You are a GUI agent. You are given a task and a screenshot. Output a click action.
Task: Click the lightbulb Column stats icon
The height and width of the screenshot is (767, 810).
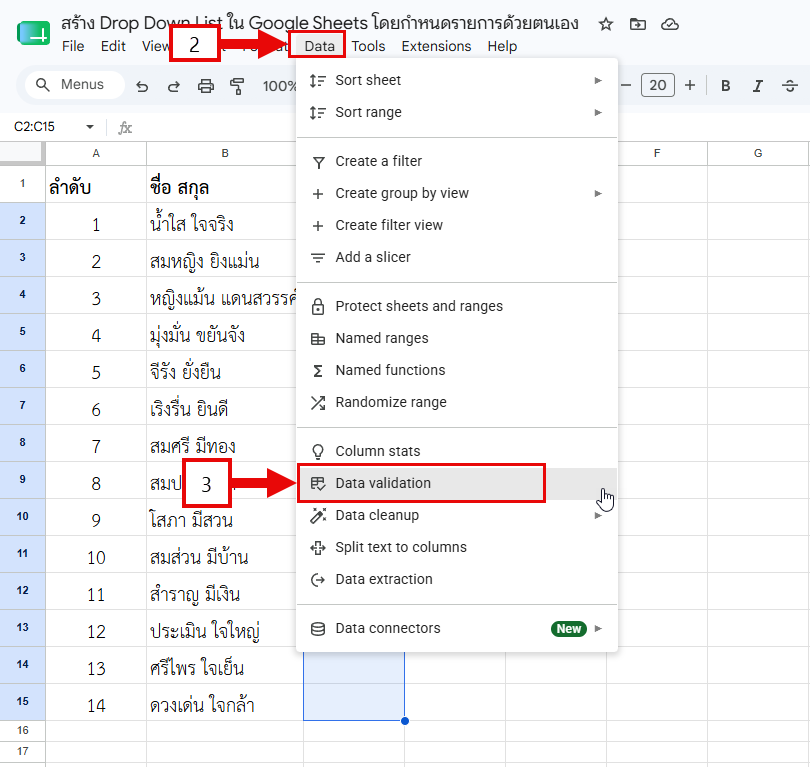pyautogui.click(x=318, y=452)
